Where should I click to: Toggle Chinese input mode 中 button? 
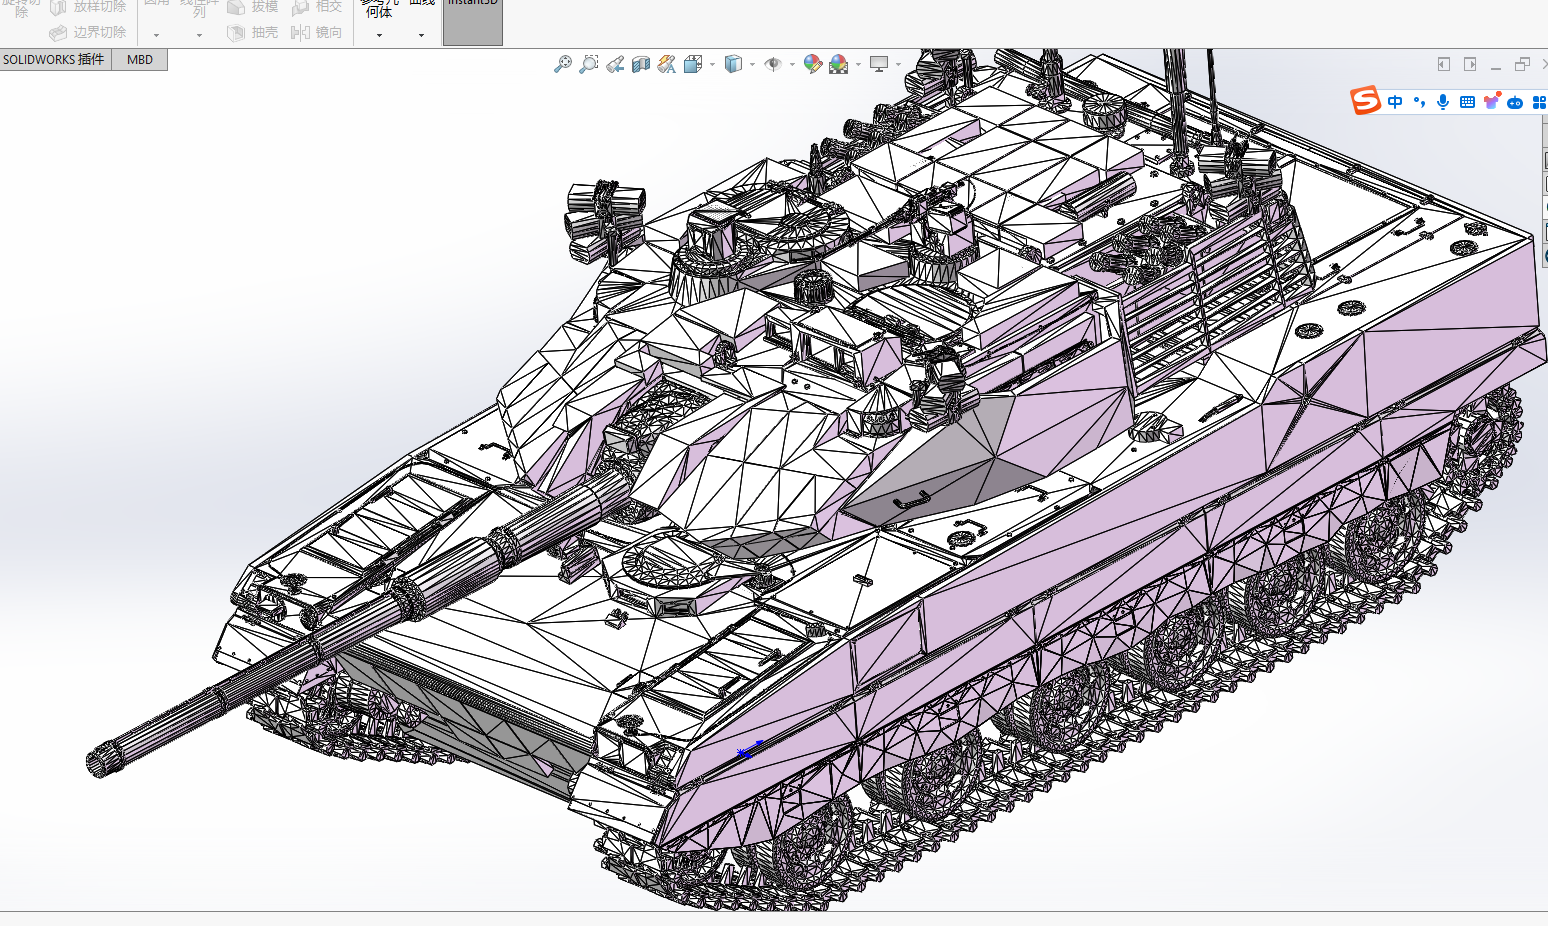pyautogui.click(x=1395, y=102)
